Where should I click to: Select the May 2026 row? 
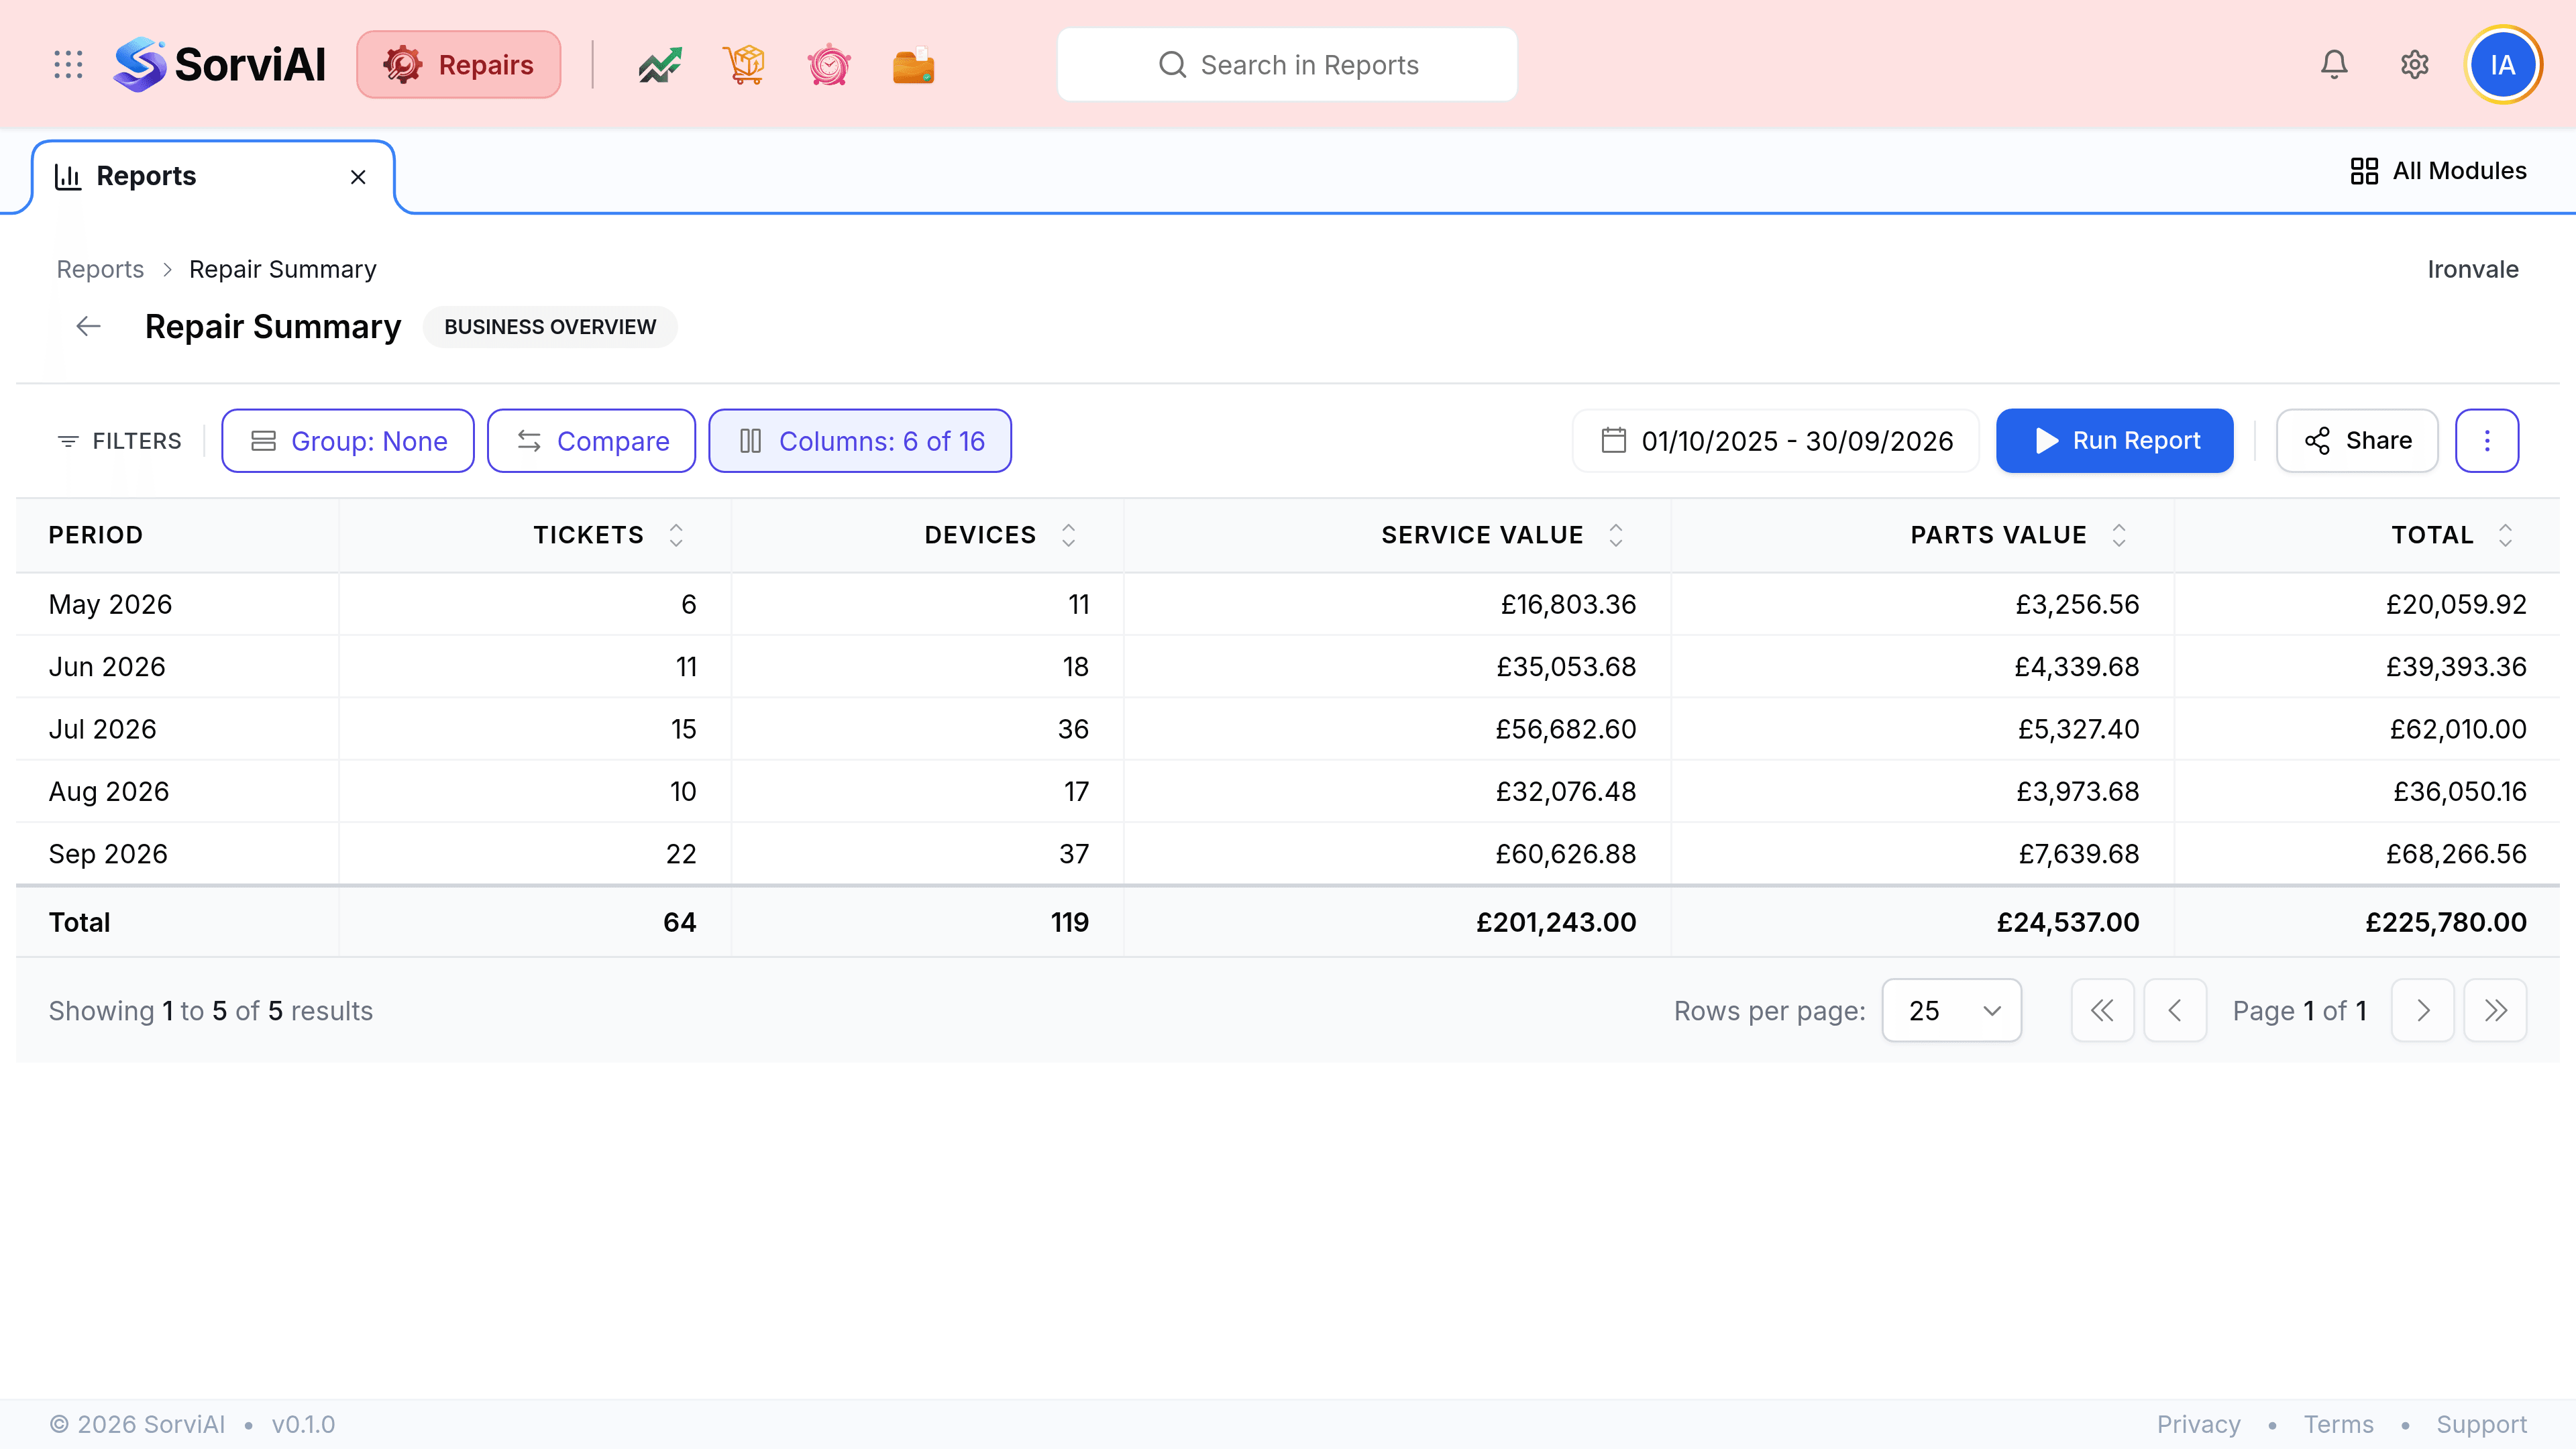tap(1287, 604)
